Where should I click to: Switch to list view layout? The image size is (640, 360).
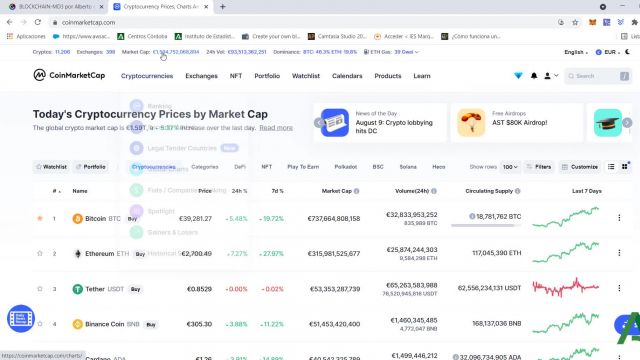coord(611,167)
